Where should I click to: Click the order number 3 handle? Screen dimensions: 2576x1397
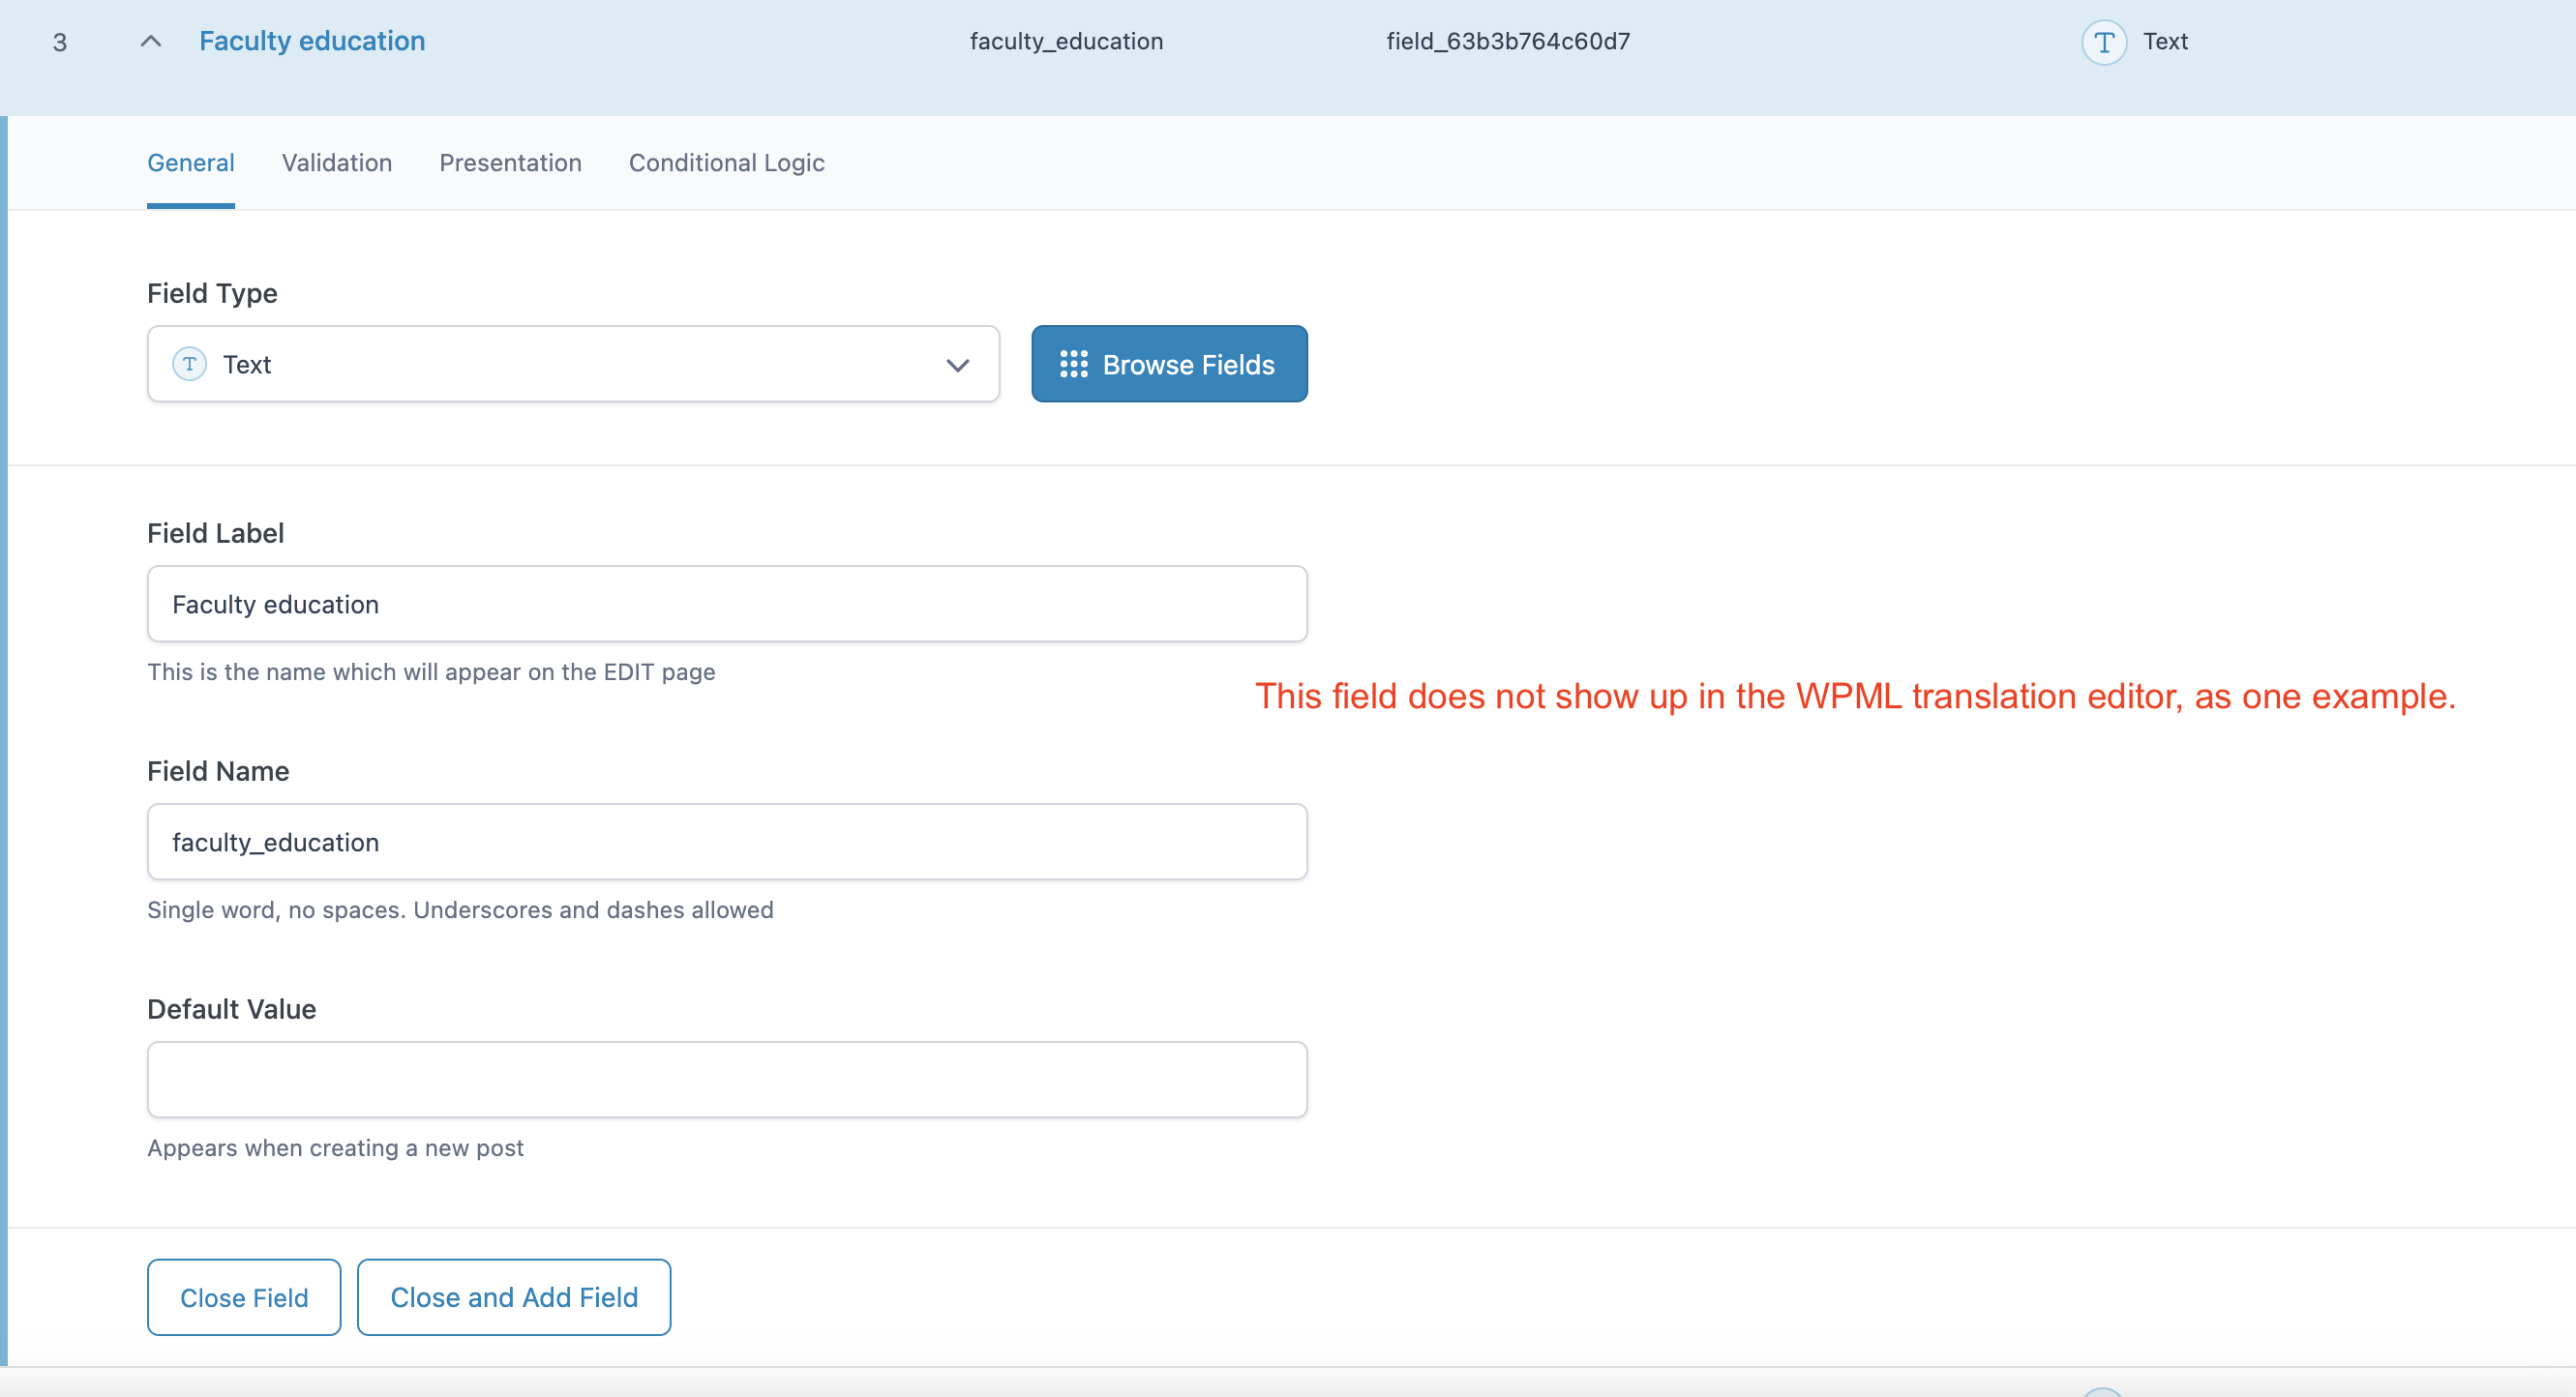[x=60, y=42]
